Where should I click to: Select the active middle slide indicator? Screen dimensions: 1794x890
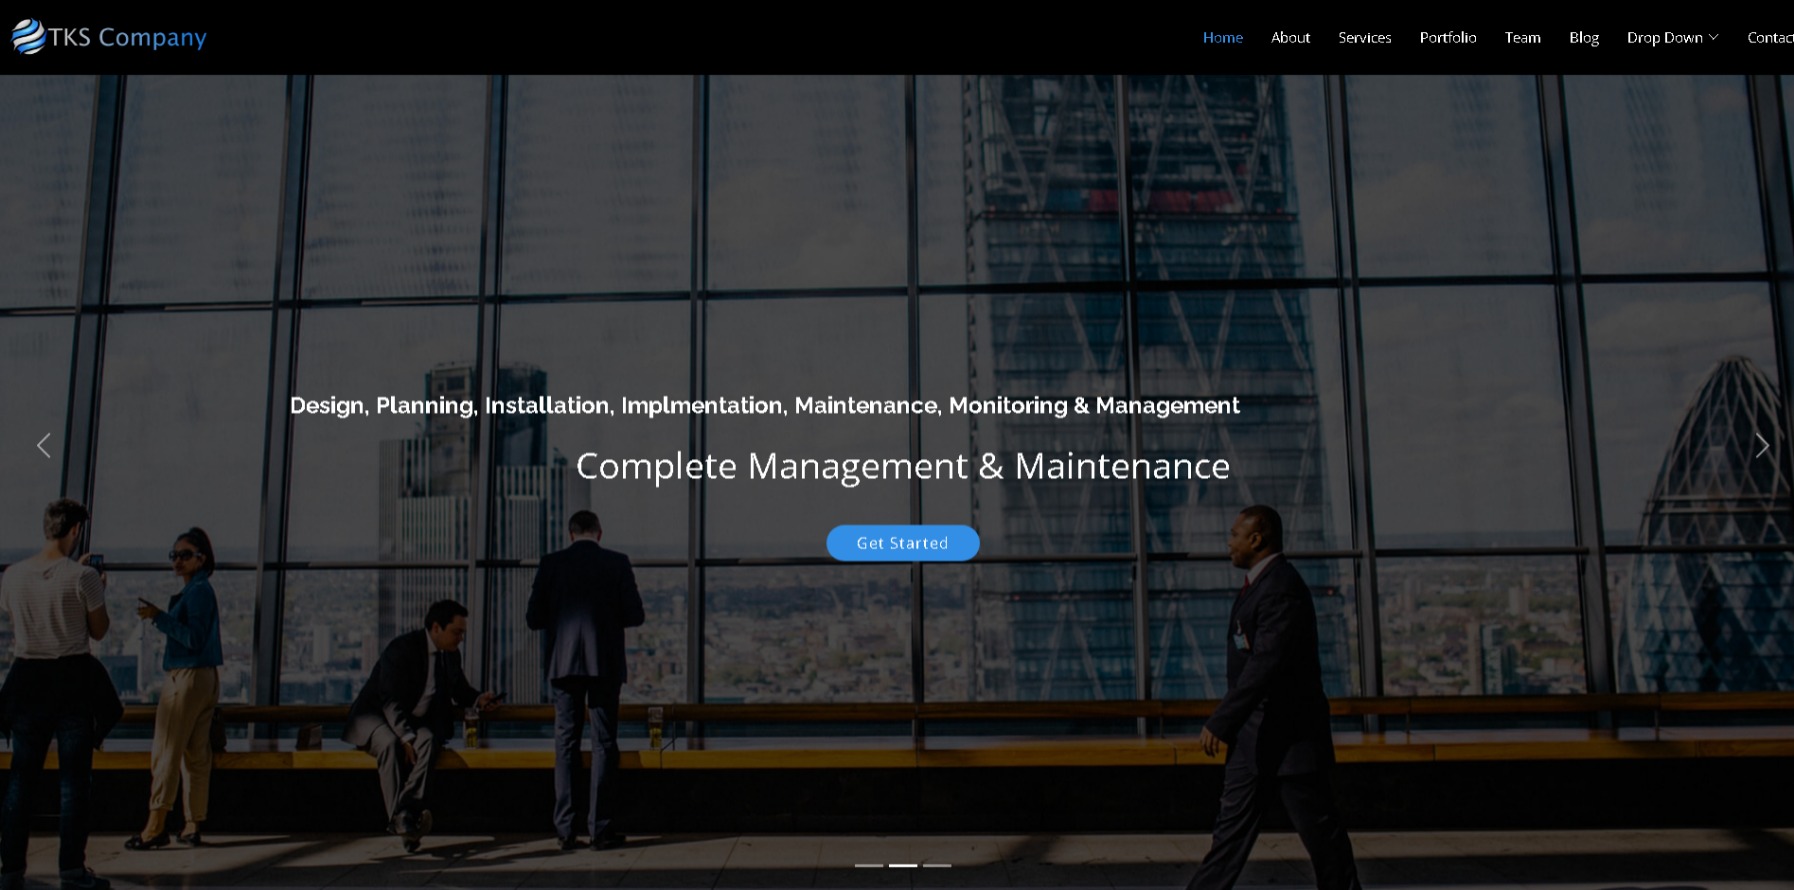click(903, 865)
